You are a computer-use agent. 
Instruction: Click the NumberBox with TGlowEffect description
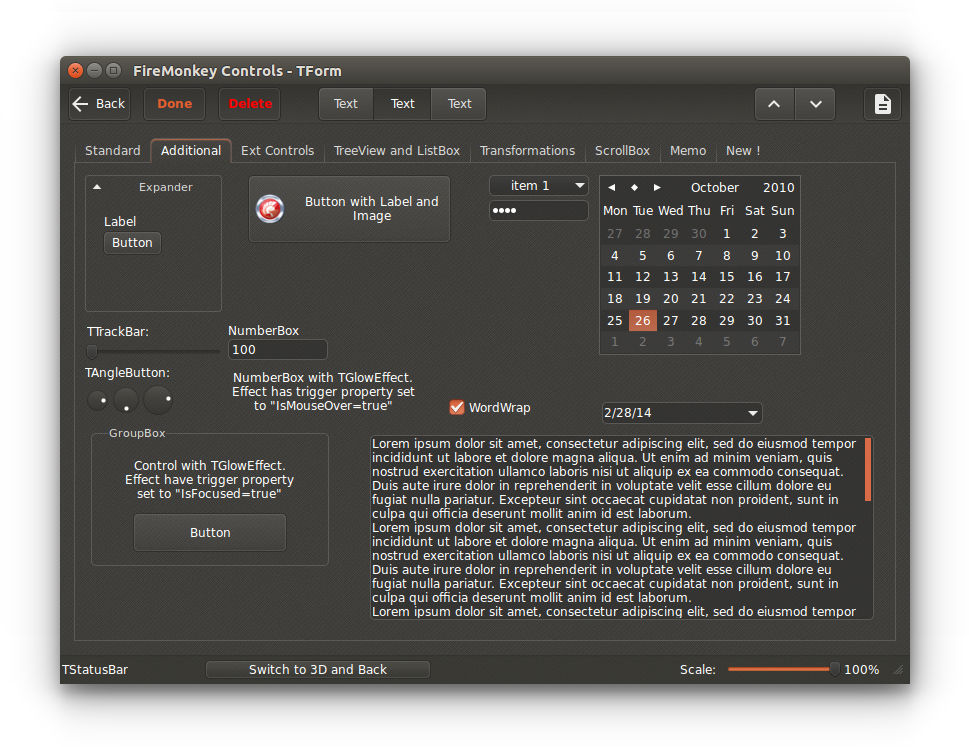tap(323, 392)
